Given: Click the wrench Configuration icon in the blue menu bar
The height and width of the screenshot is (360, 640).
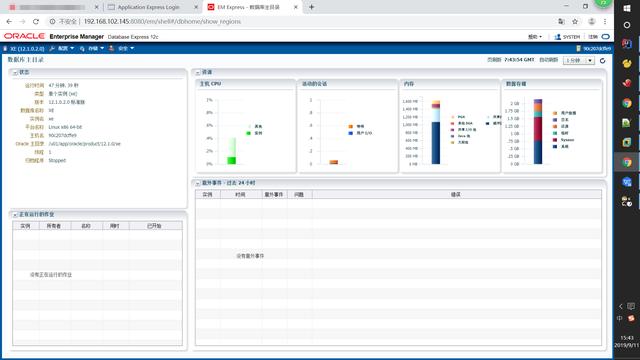Looking at the screenshot, I should [52, 49].
